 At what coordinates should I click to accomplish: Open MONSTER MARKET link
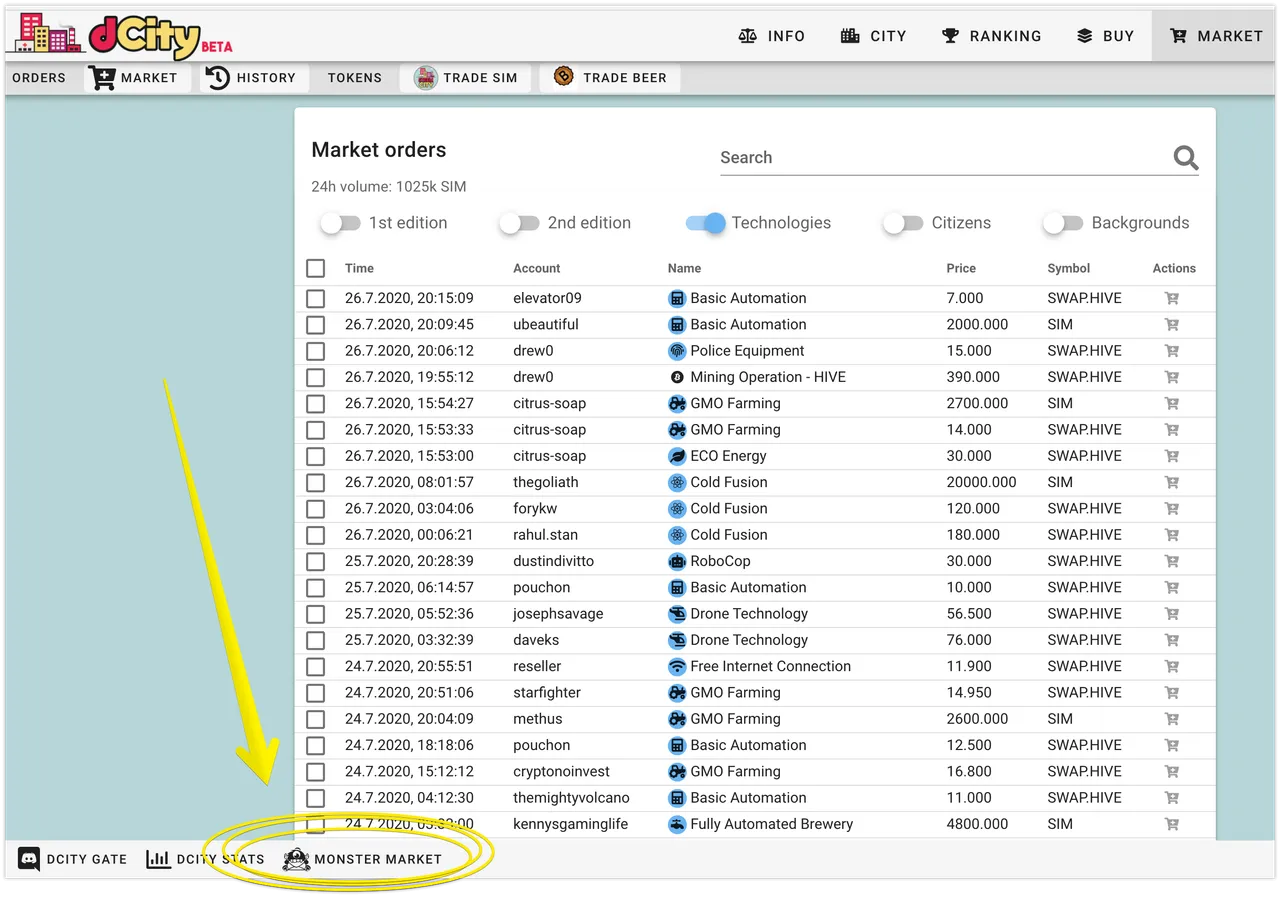(362, 859)
